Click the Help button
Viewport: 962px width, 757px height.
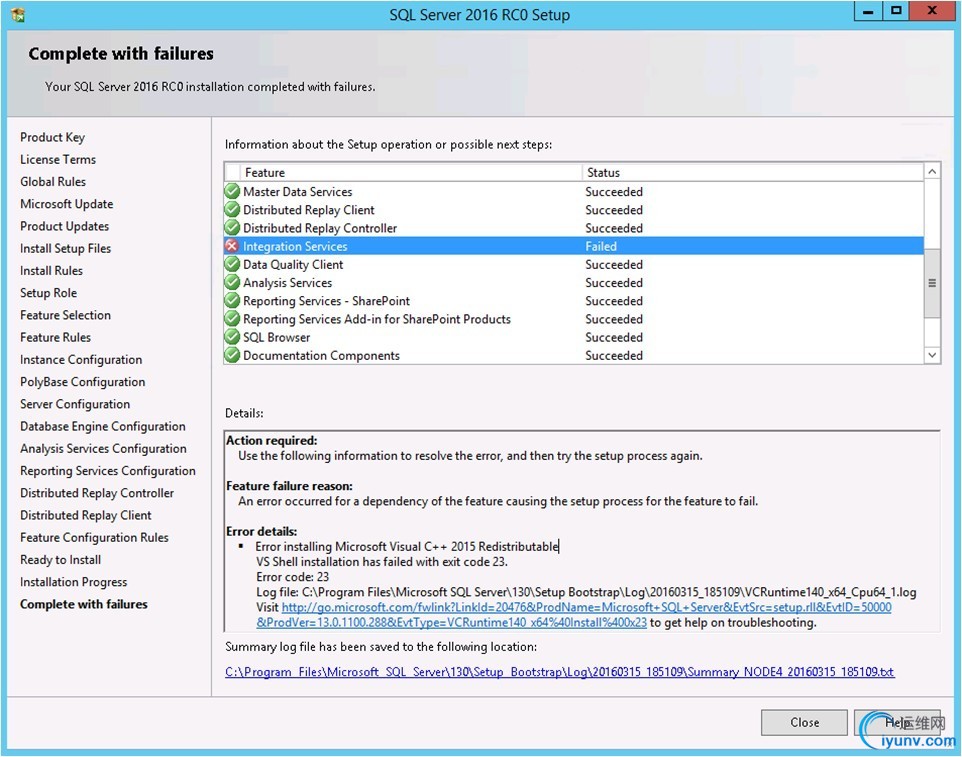pos(897,722)
